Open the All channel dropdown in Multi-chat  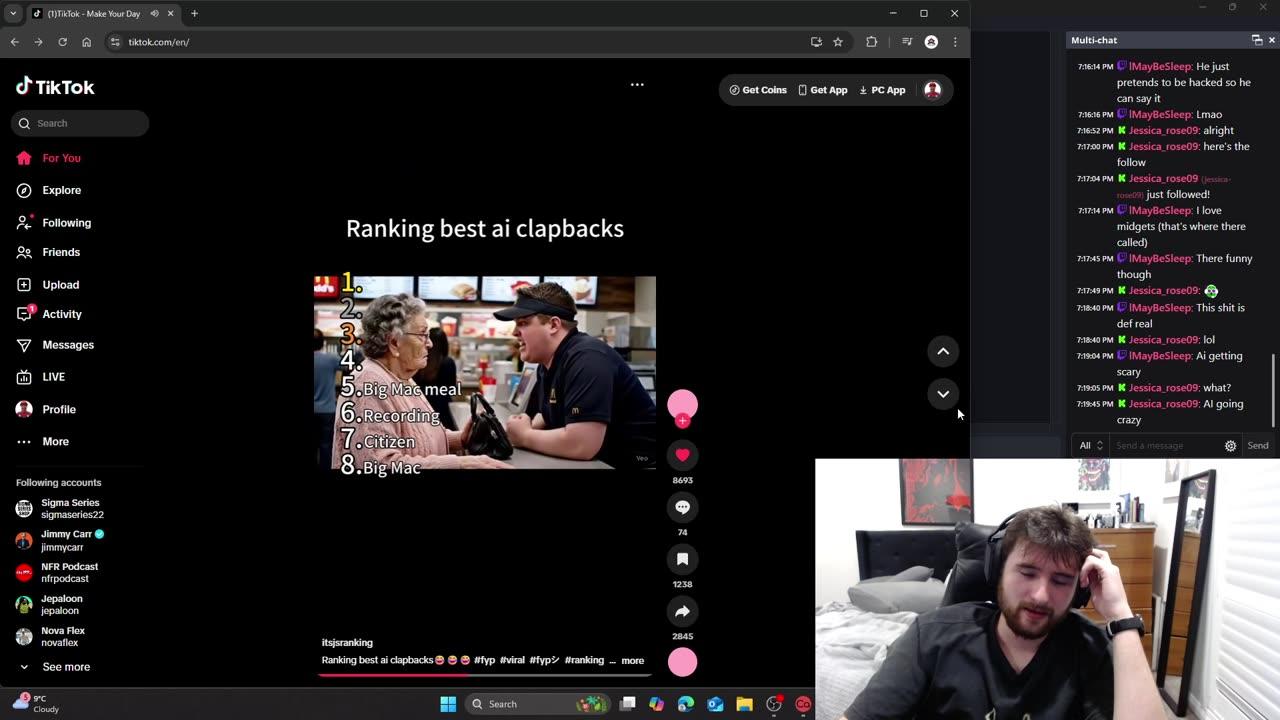pyautogui.click(x=1090, y=446)
